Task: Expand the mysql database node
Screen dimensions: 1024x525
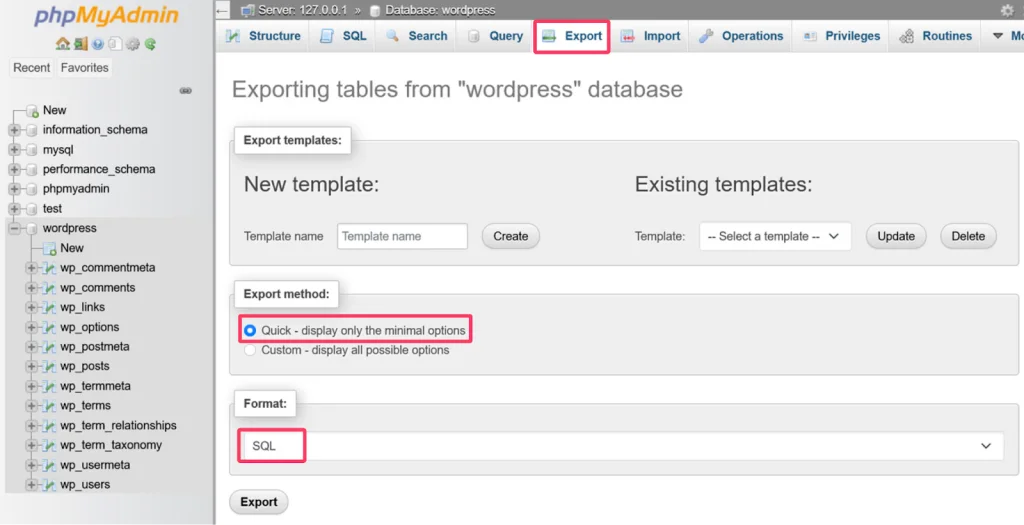Action: point(14,150)
